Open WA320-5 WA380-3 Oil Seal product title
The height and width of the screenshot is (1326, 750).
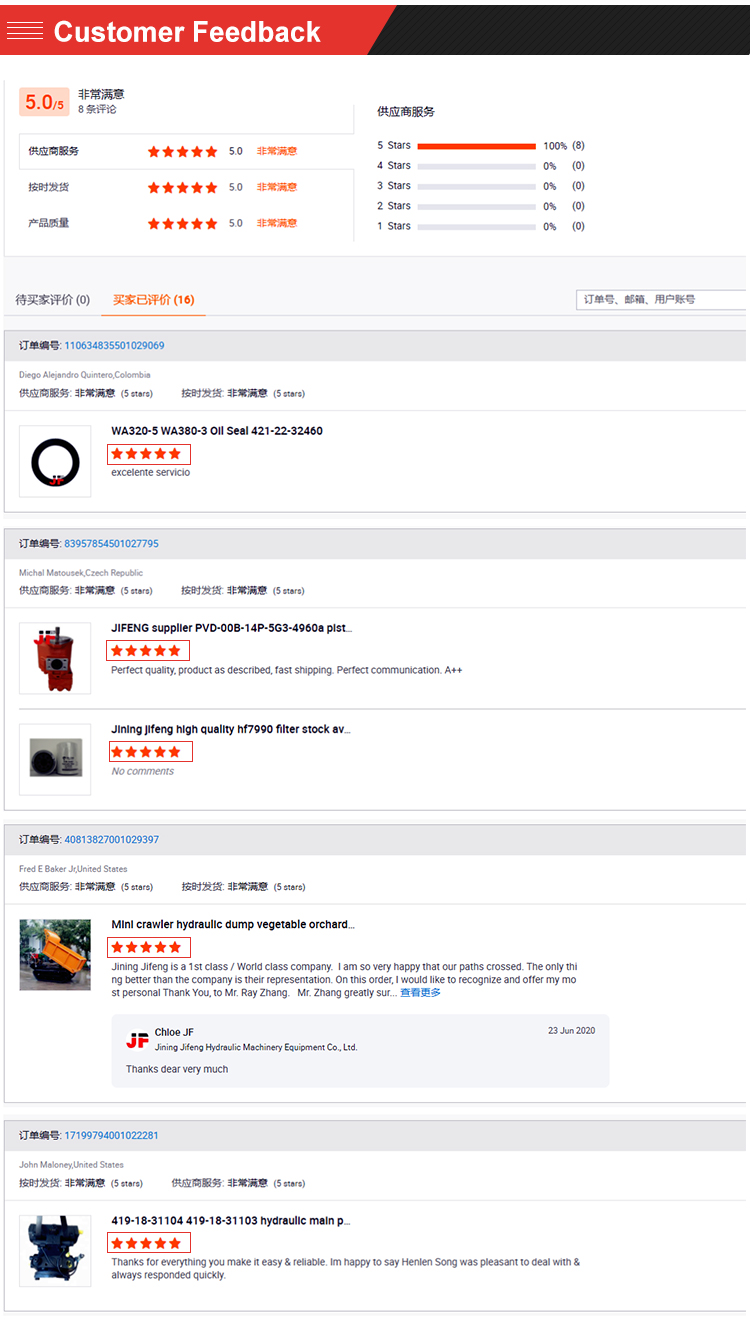(216, 431)
